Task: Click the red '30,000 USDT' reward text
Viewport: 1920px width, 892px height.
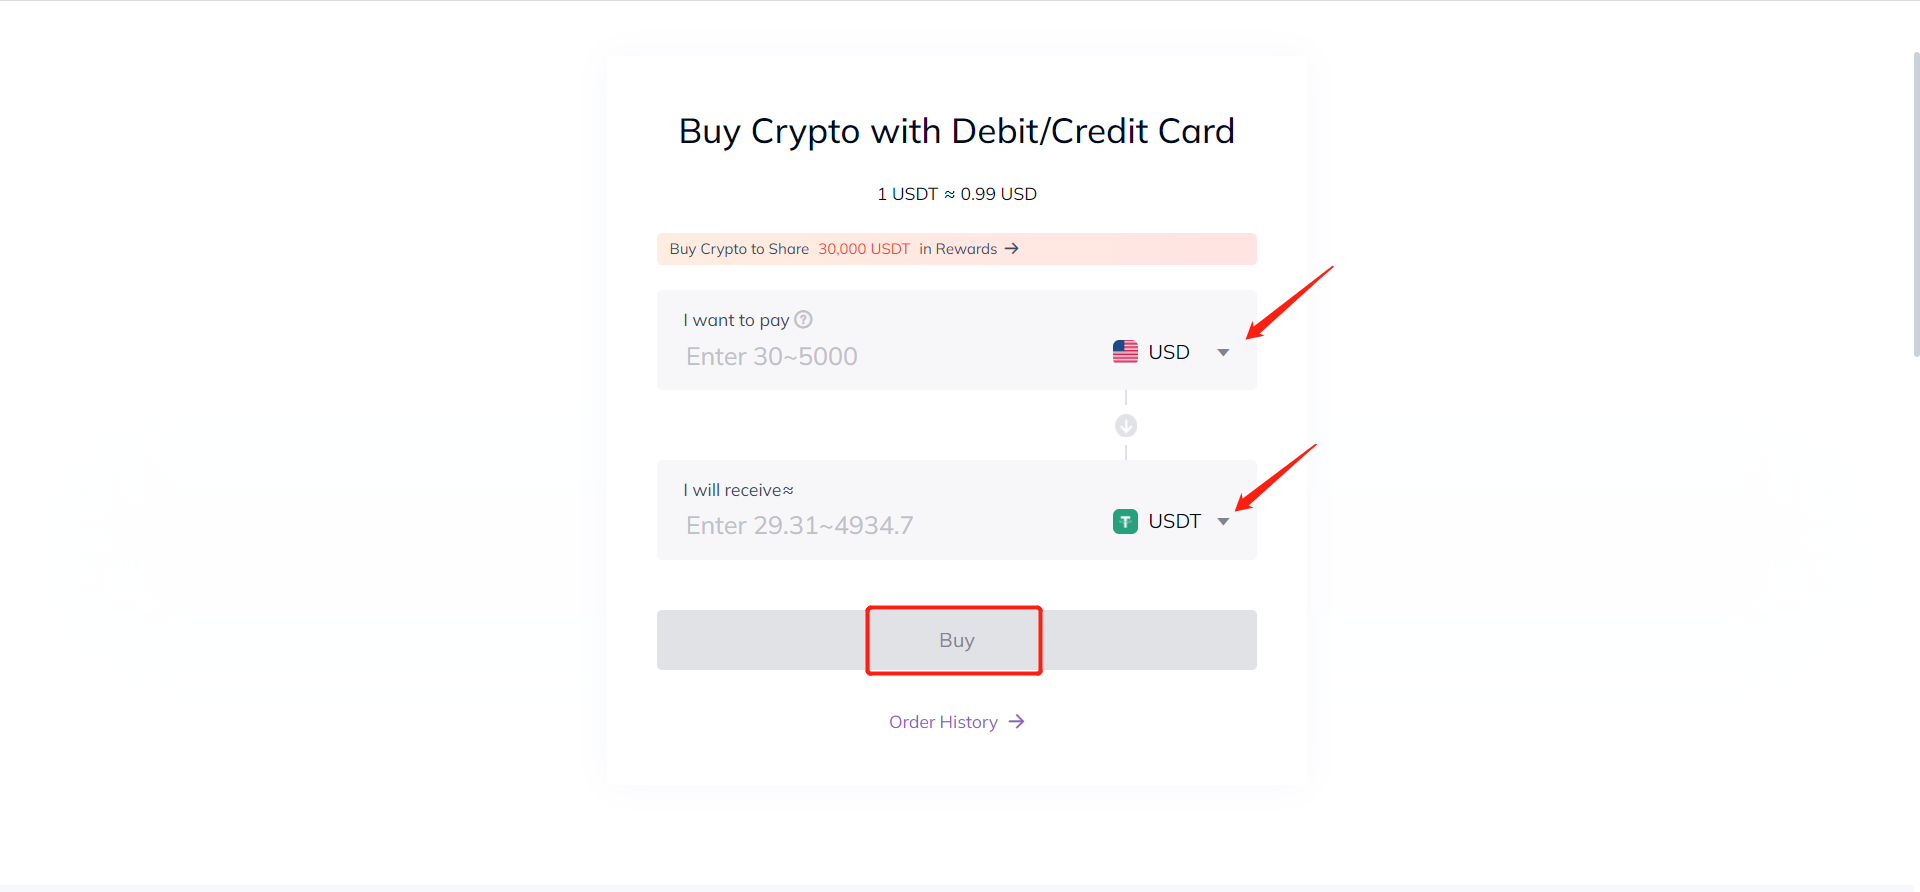Action: tap(864, 249)
